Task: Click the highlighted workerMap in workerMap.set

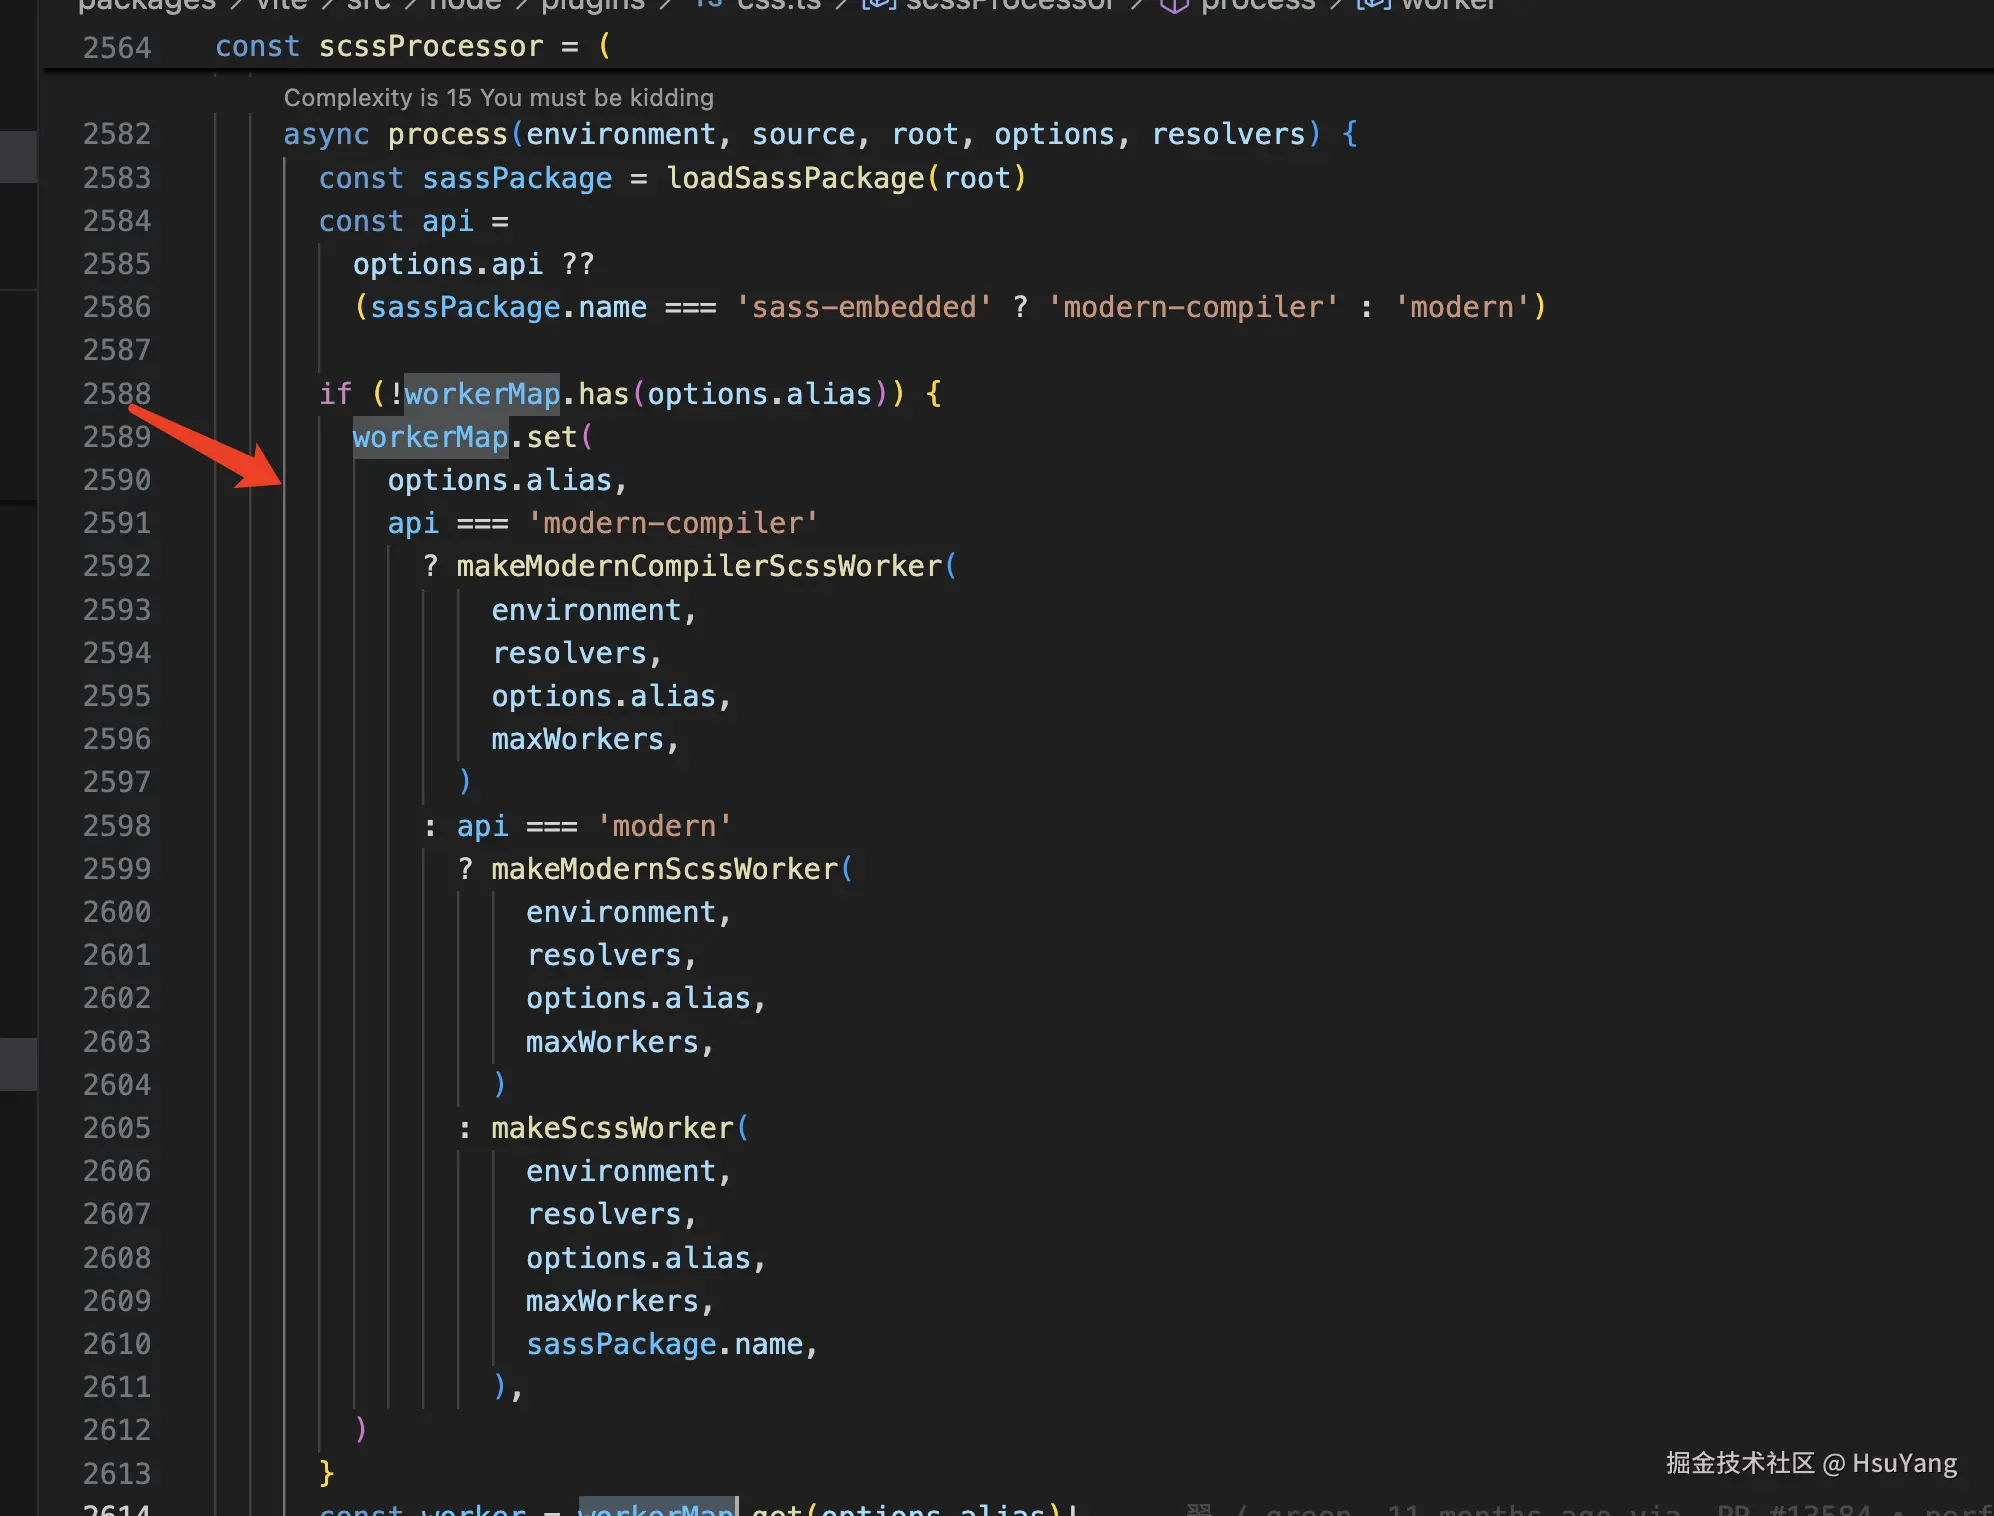Action: point(430,437)
